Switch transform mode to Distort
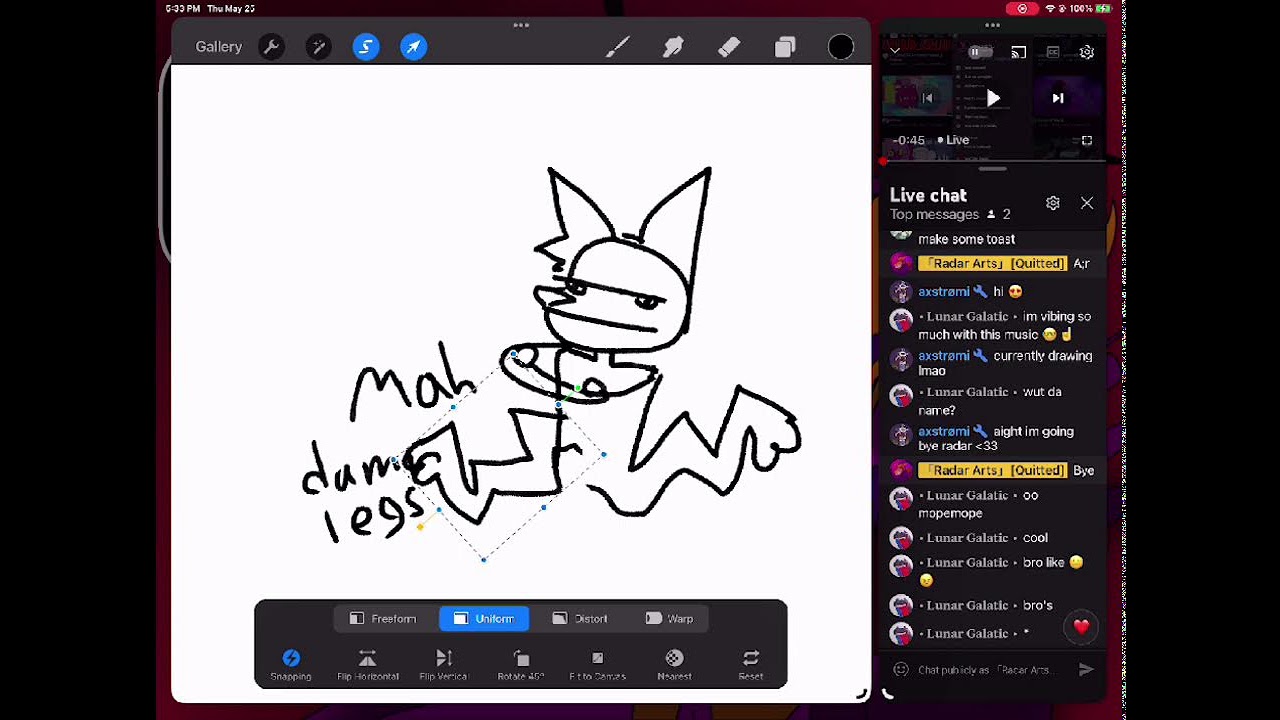This screenshot has width=1280, height=720. coord(580,619)
